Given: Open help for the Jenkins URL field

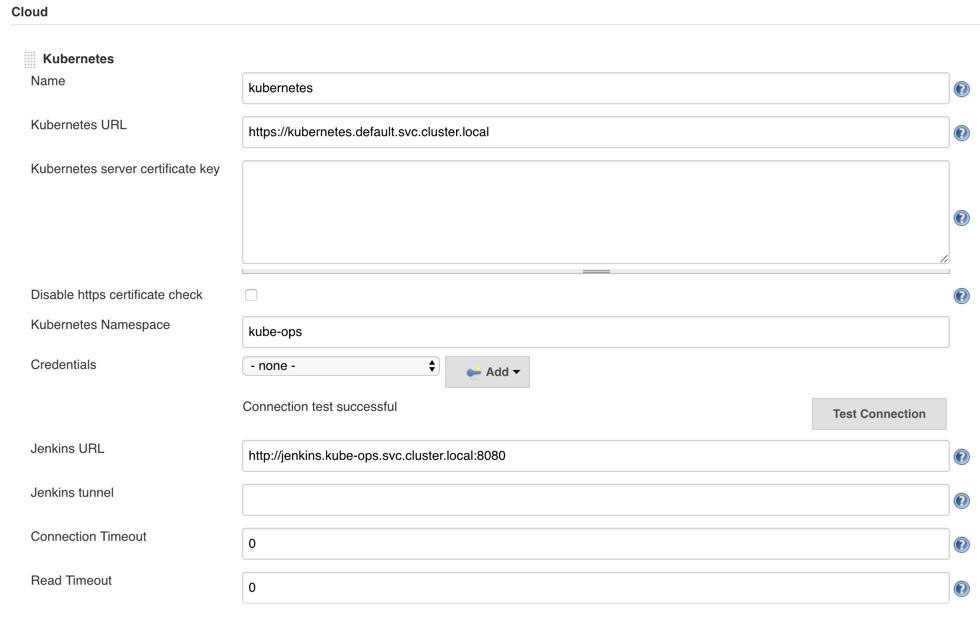Looking at the screenshot, I should (x=961, y=456).
